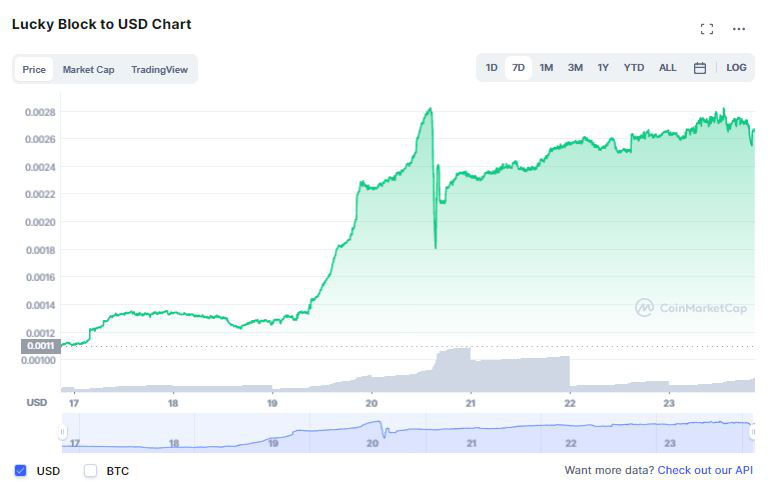Screen dimensions: 774x482
Task: Grab the left handle of range navigator
Action: point(62,432)
